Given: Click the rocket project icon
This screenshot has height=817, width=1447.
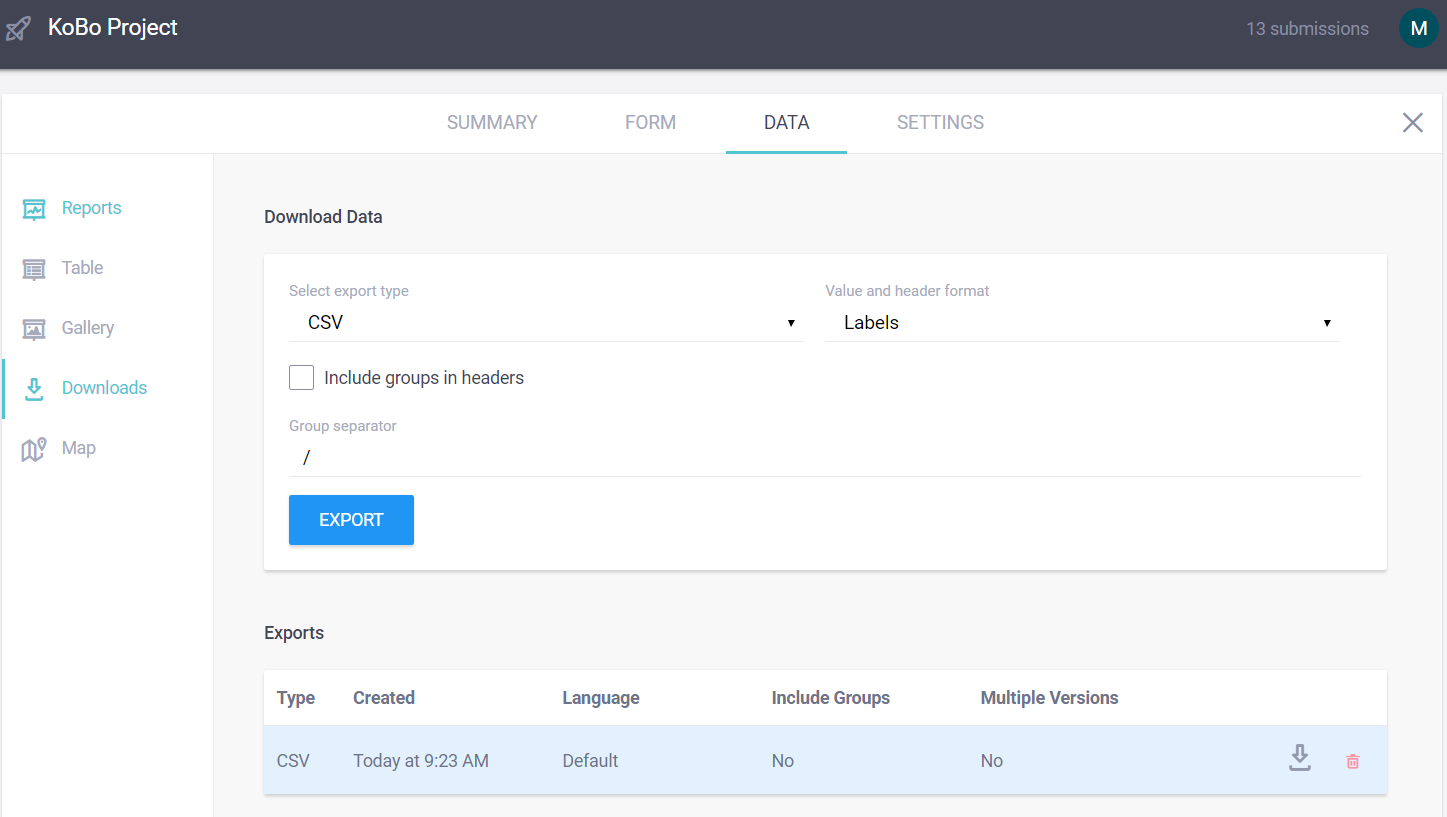Looking at the screenshot, I should (18, 28).
